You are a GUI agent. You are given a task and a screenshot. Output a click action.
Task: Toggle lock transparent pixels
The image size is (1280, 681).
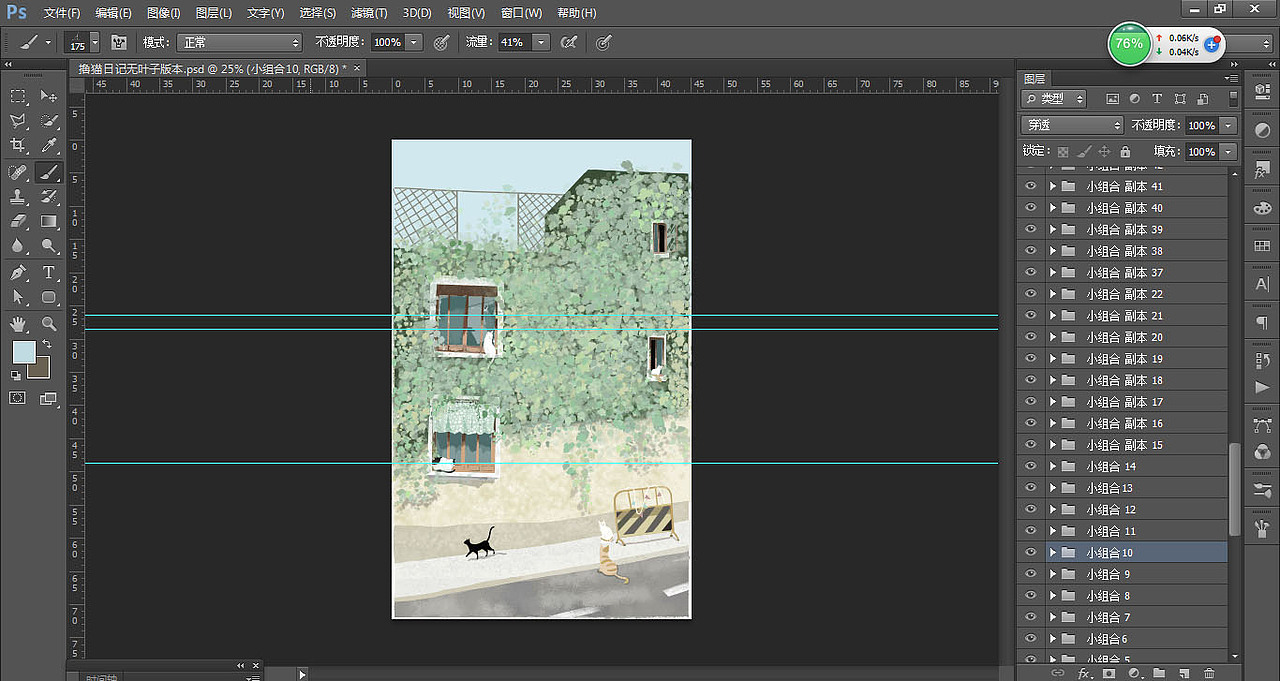(1063, 152)
